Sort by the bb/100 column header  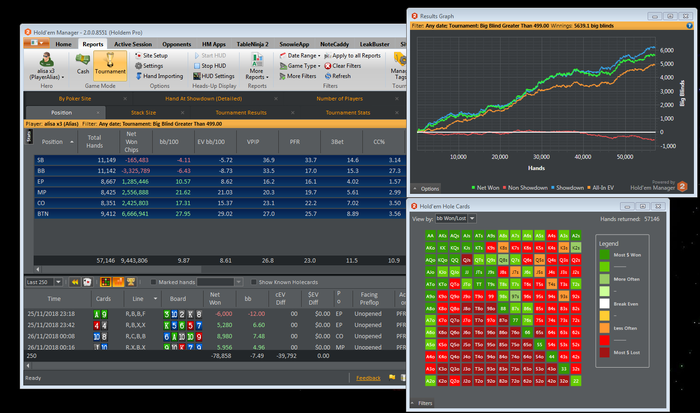169,142
